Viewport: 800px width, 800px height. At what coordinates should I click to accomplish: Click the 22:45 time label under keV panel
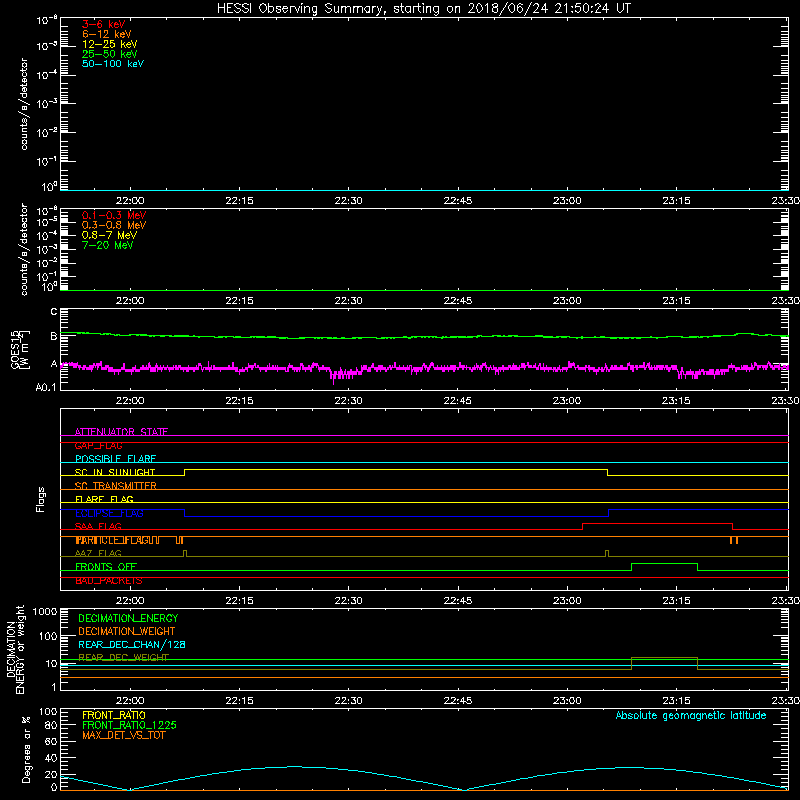tap(458, 201)
